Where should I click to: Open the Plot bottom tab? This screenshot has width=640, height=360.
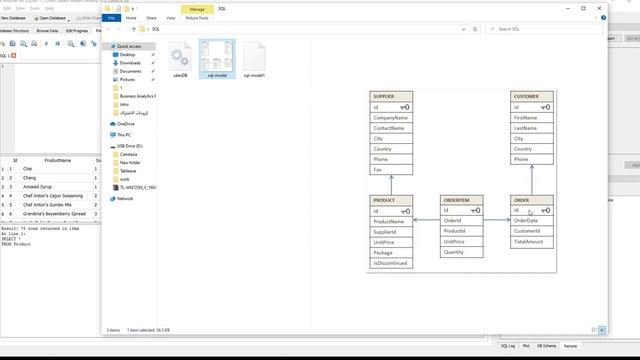(526, 346)
